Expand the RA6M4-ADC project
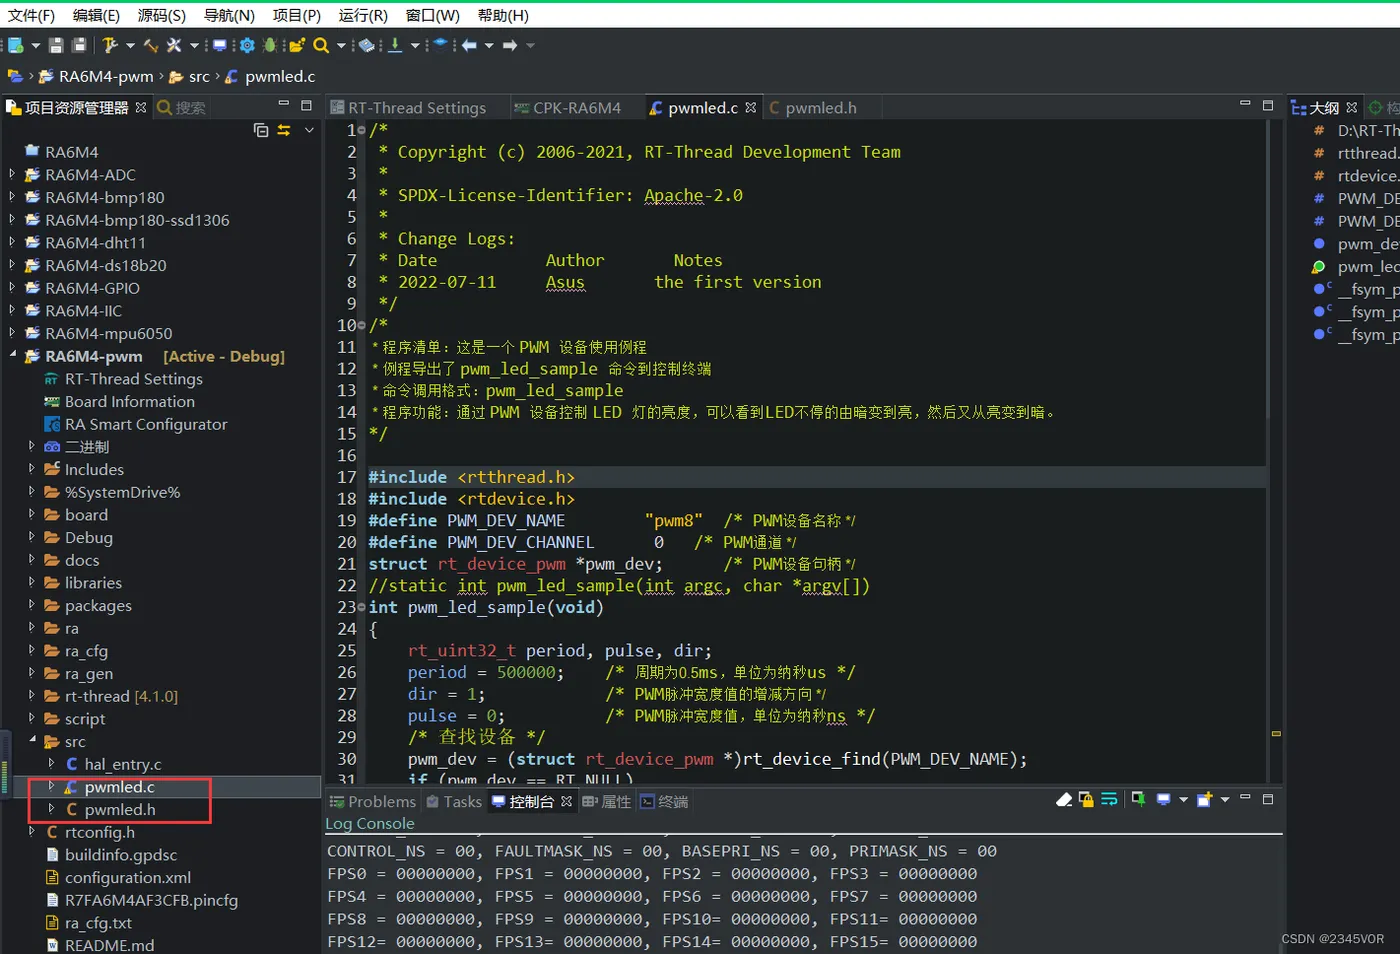 point(13,174)
